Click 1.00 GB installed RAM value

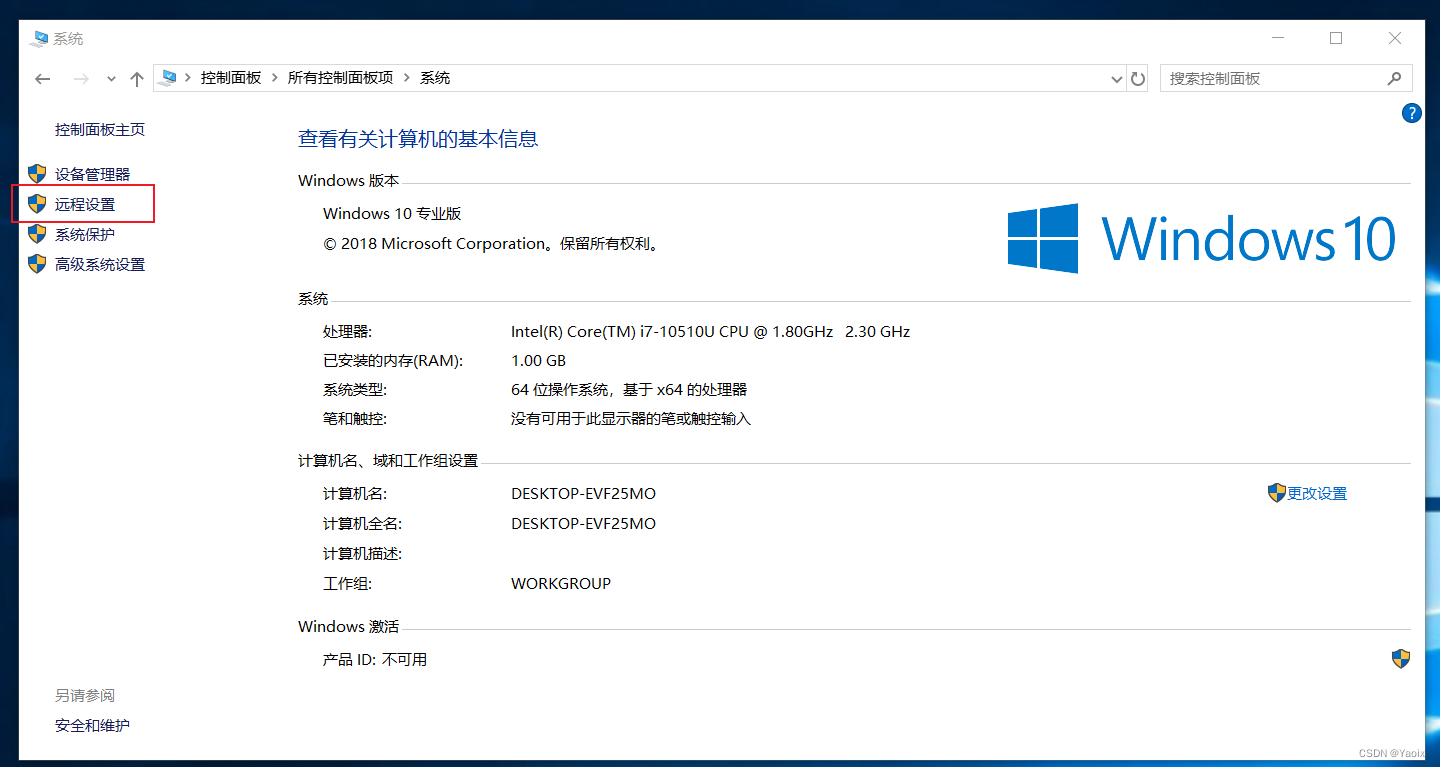click(x=538, y=360)
